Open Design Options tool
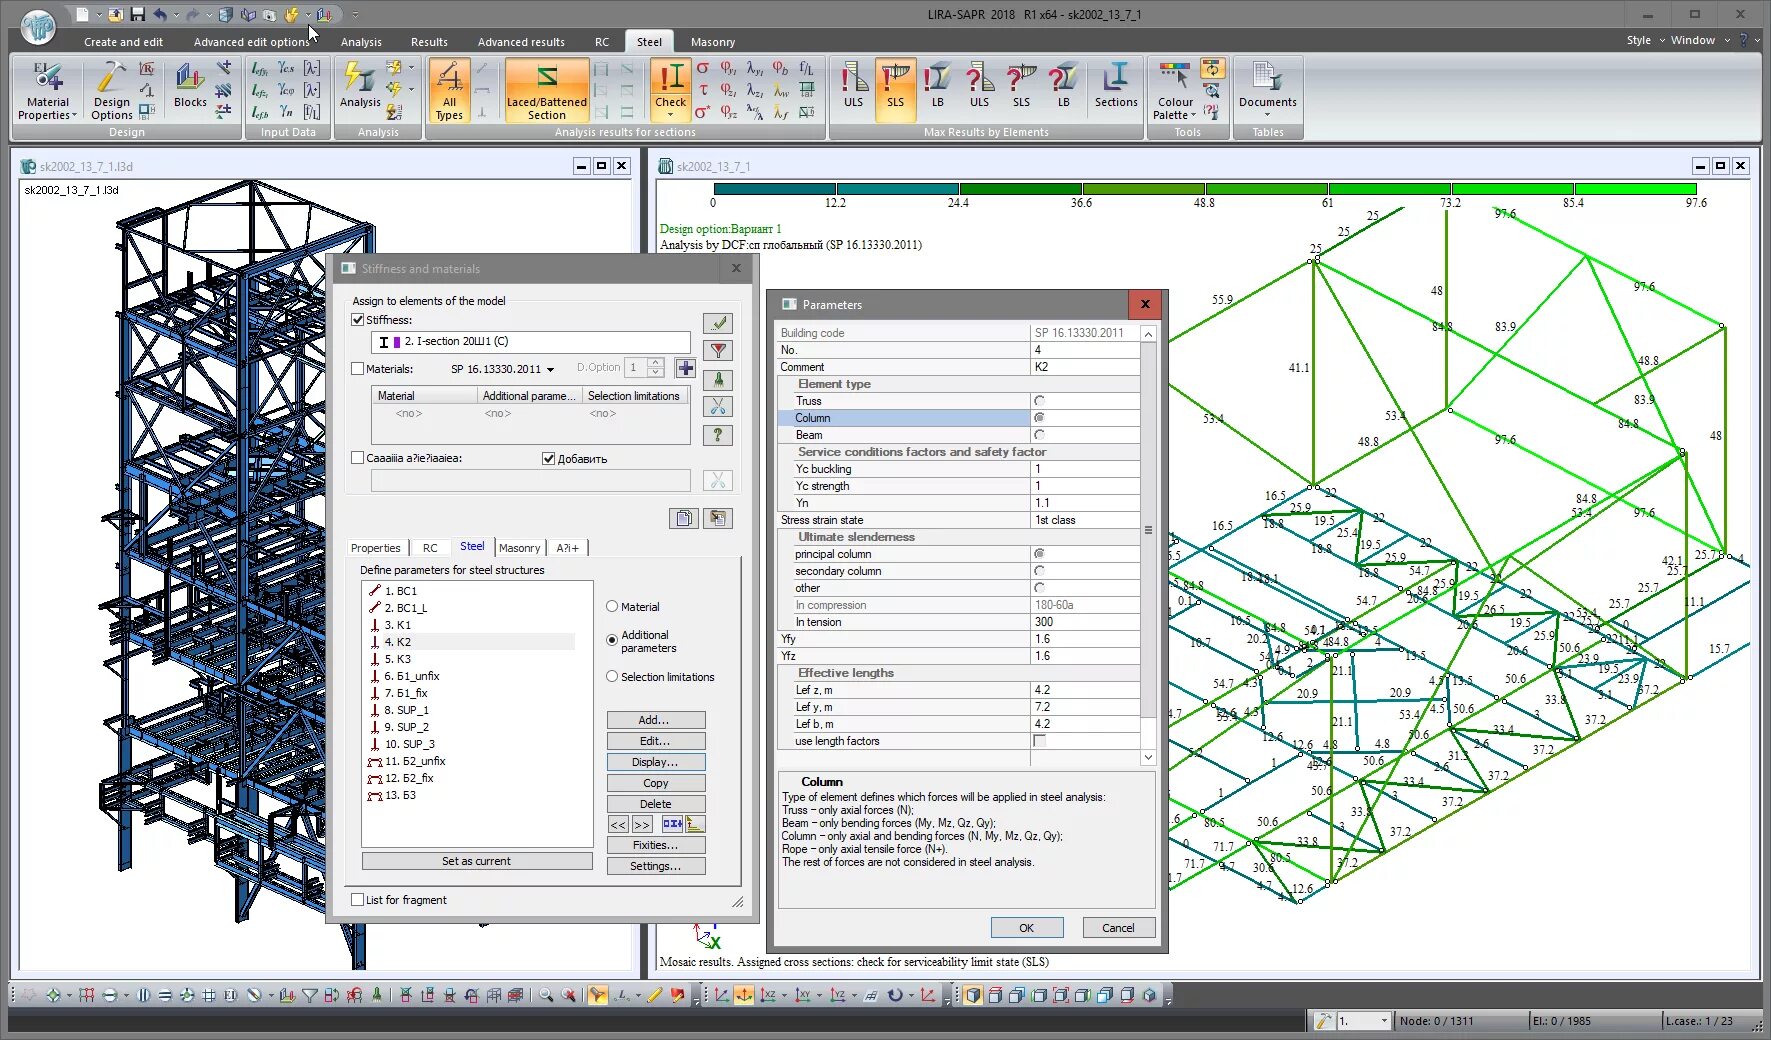The height and width of the screenshot is (1040, 1771). pos(111,90)
